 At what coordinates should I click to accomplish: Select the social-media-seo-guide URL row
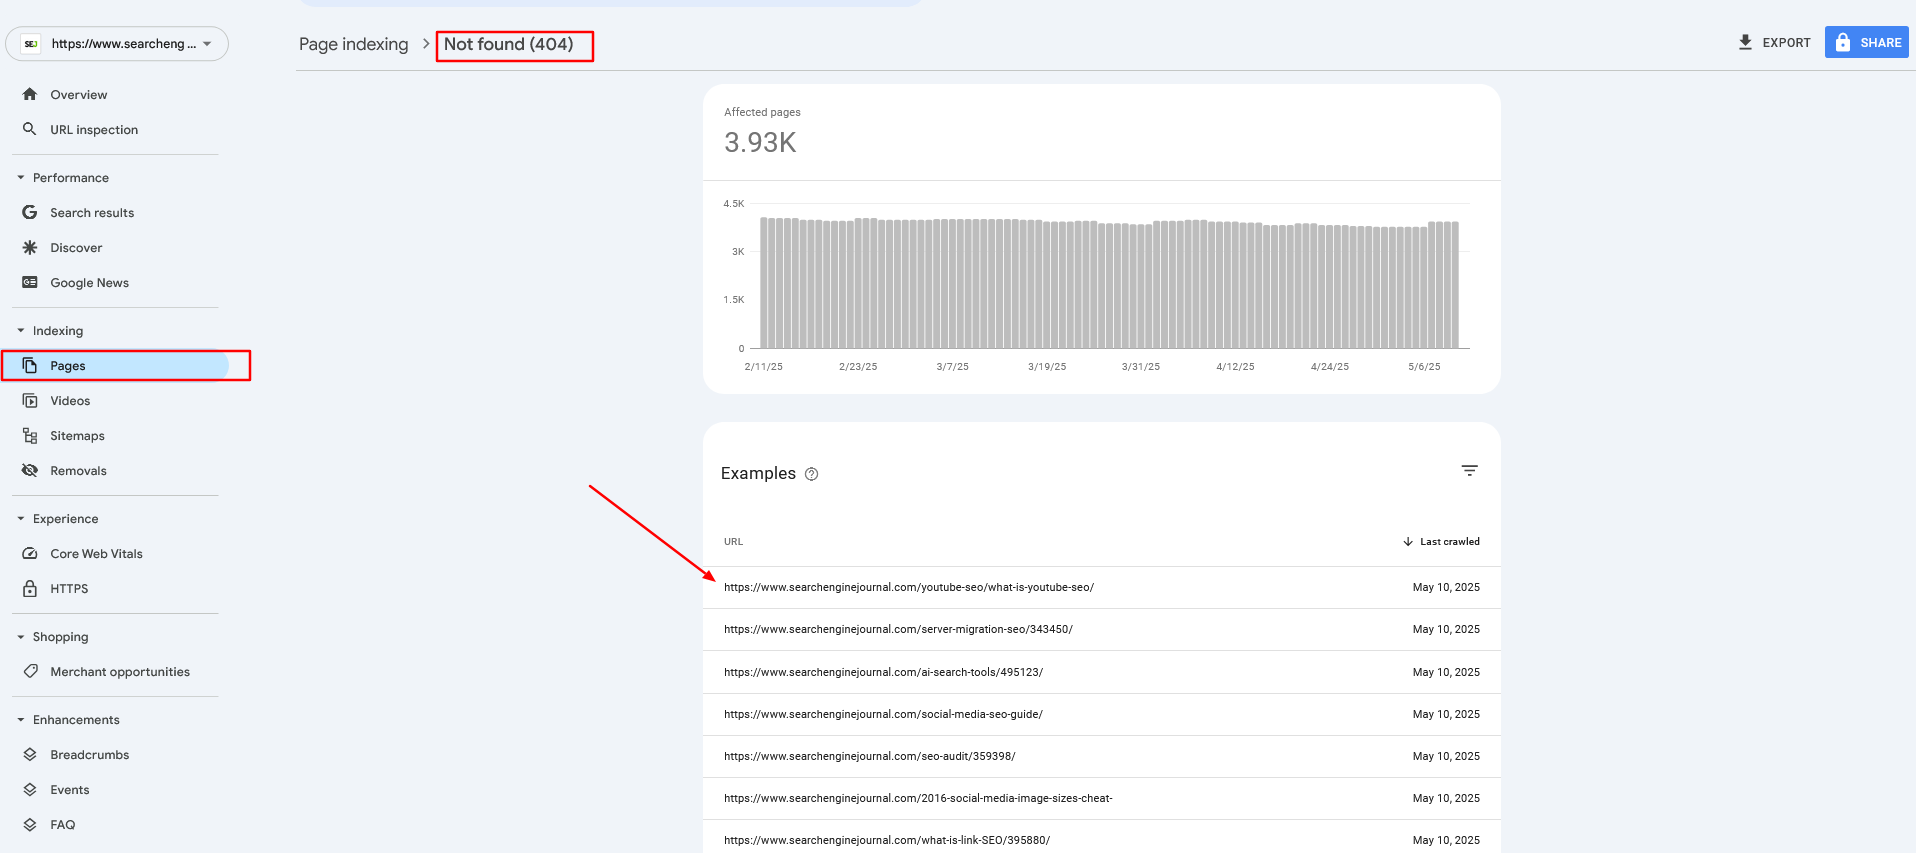click(x=1101, y=714)
